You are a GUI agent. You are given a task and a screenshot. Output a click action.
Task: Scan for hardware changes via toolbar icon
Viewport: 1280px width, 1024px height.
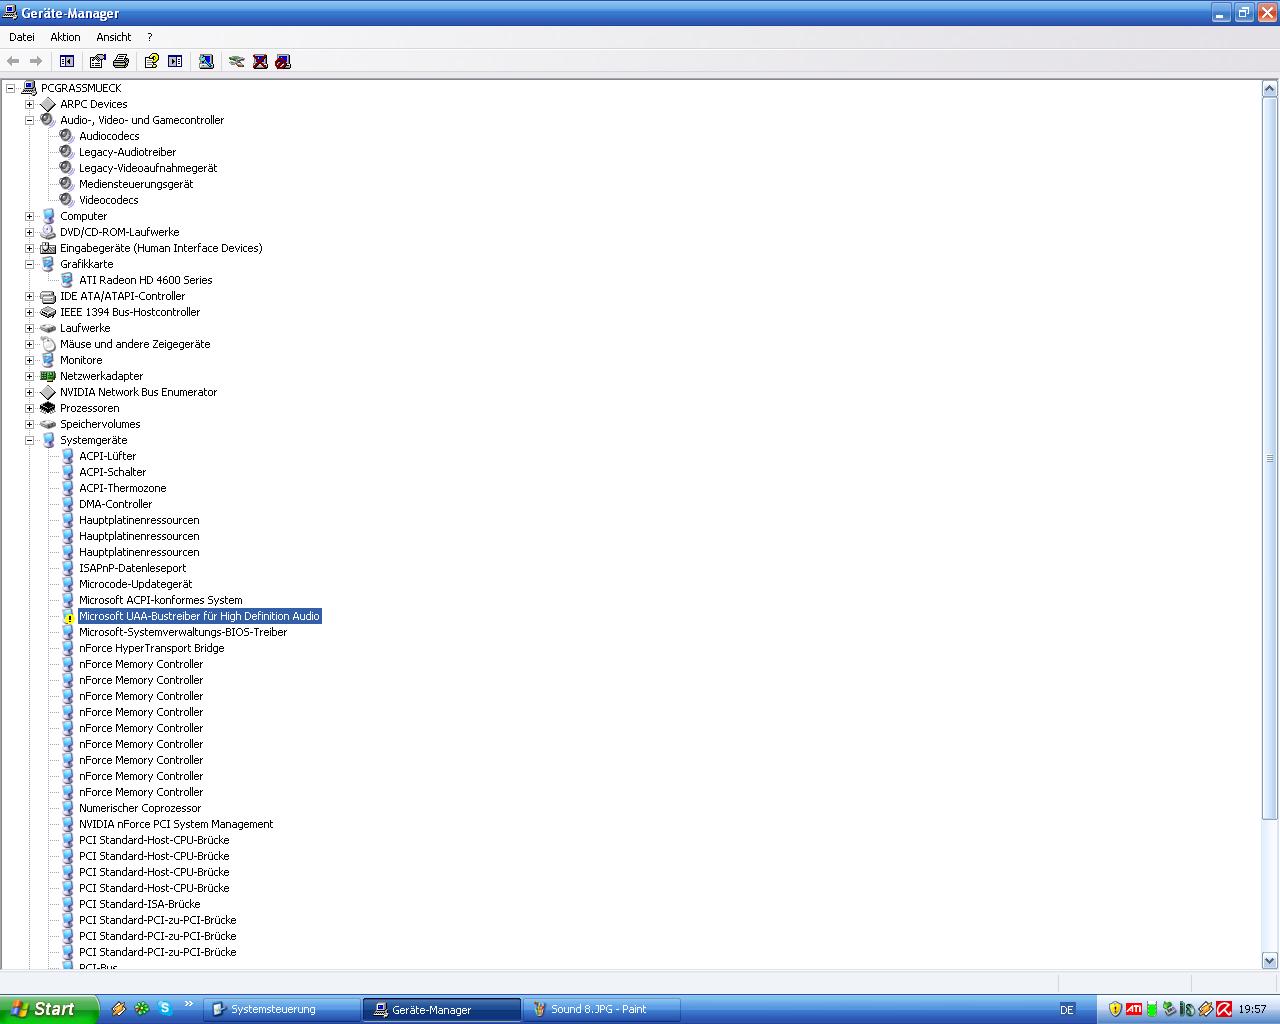point(206,61)
